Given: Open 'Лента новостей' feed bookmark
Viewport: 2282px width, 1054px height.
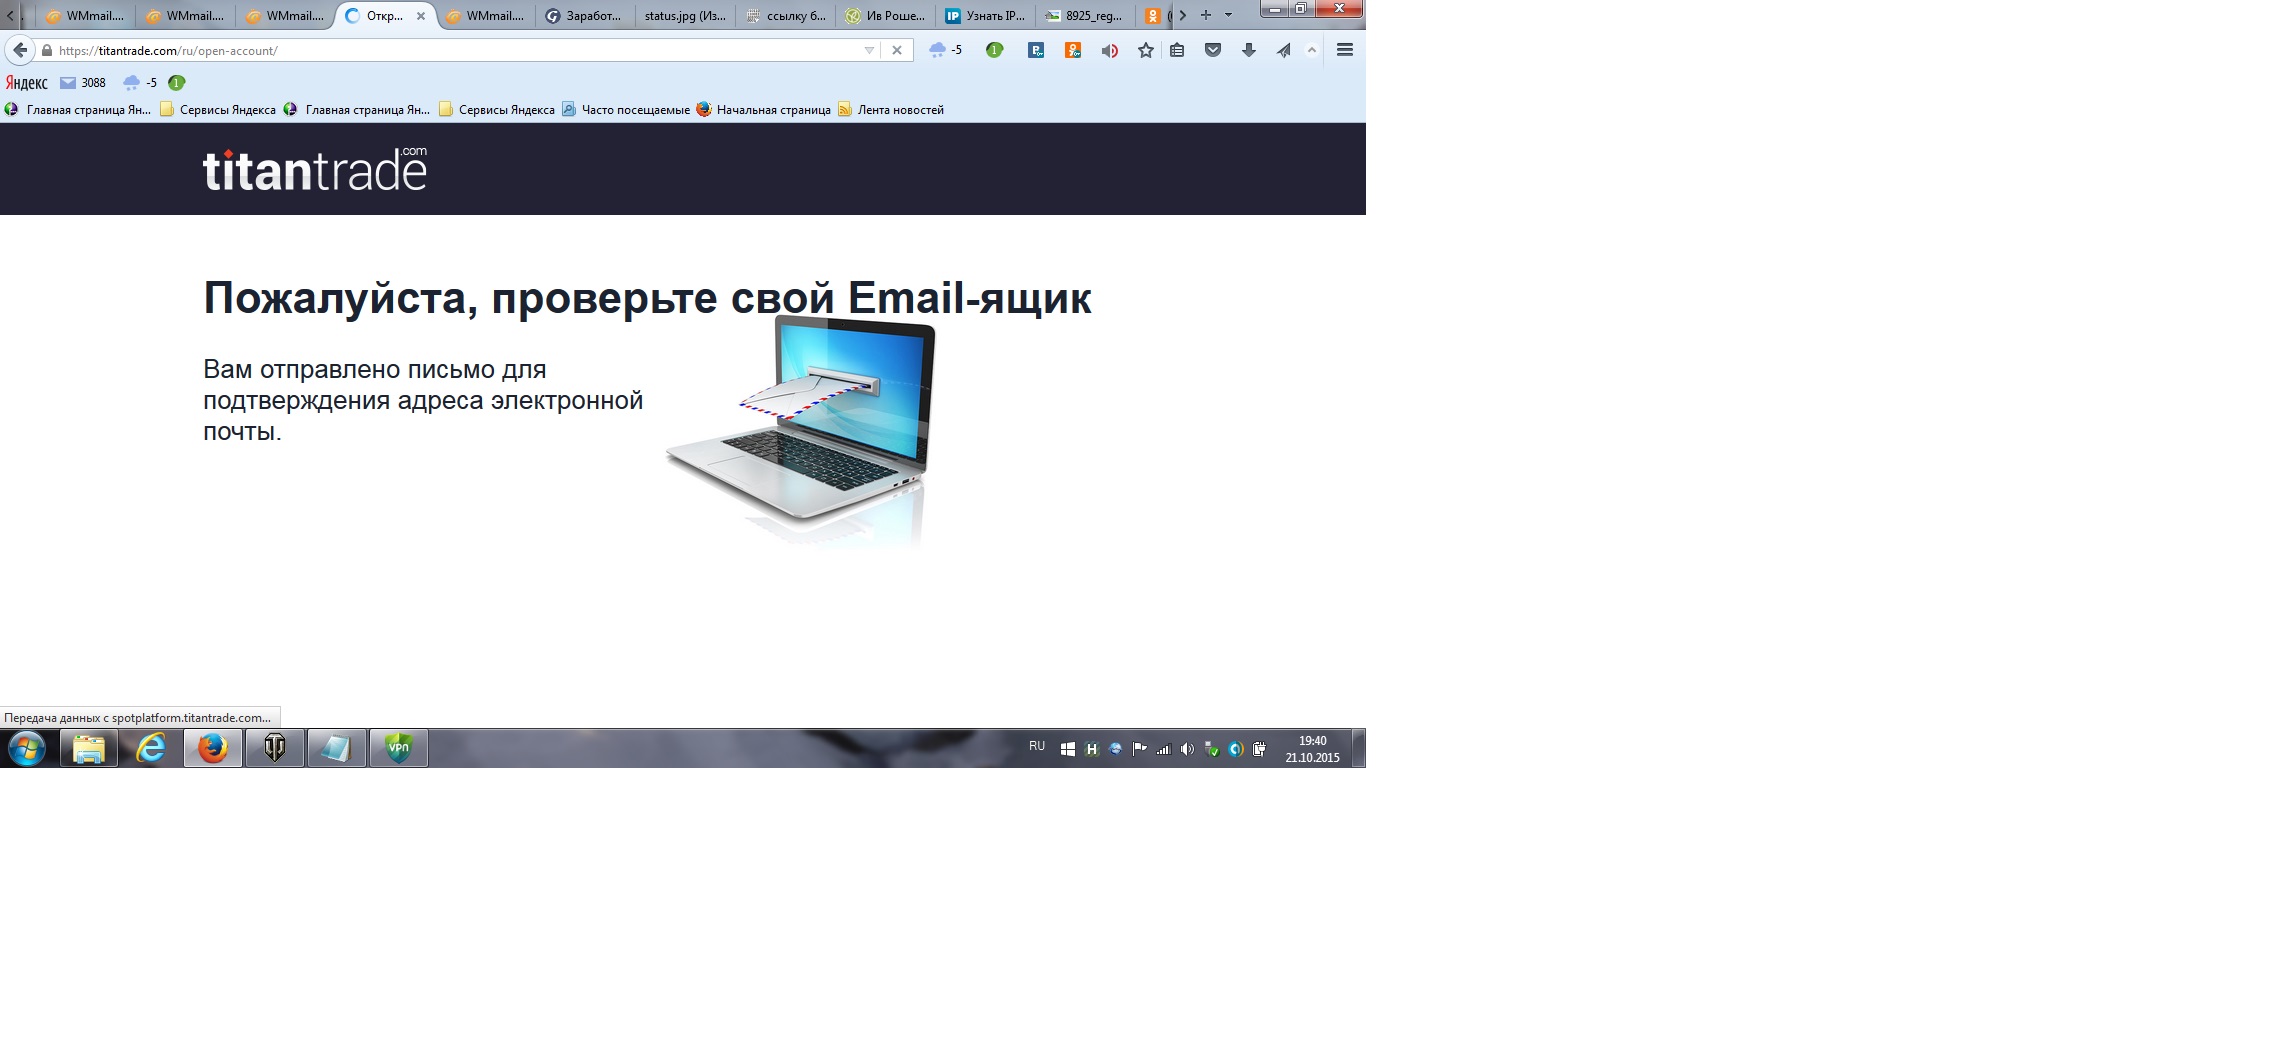Looking at the screenshot, I should tap(891, 110).
